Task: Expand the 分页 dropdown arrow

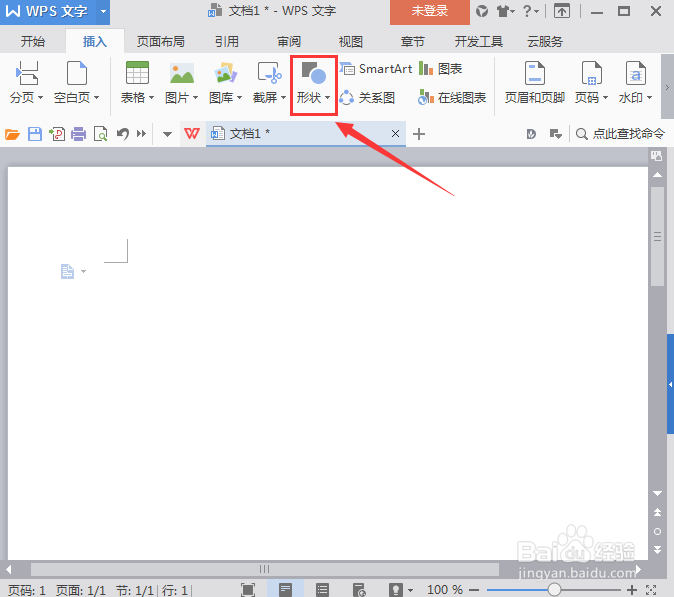Action: point(41,98)
